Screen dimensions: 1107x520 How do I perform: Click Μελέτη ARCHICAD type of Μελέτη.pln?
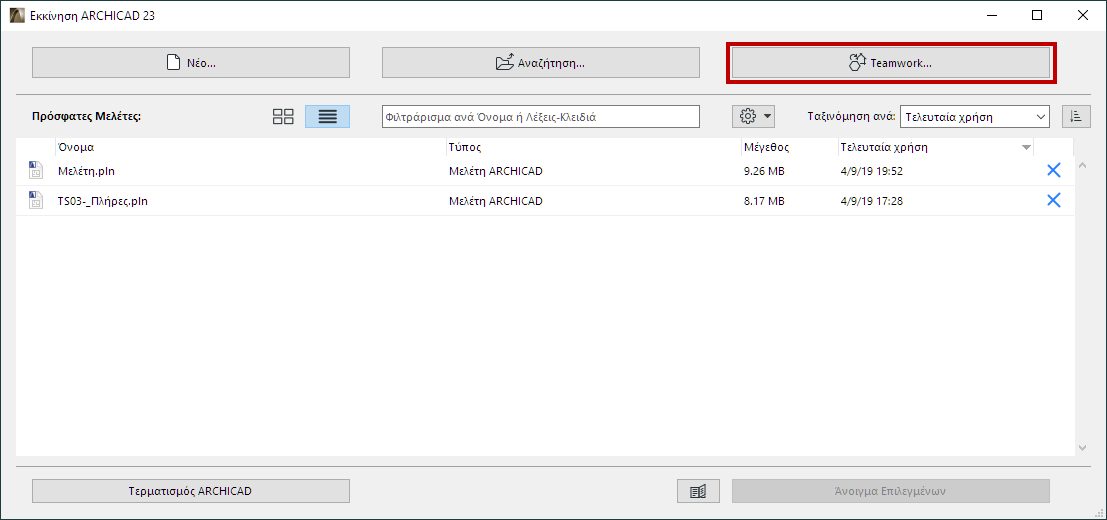496,171
